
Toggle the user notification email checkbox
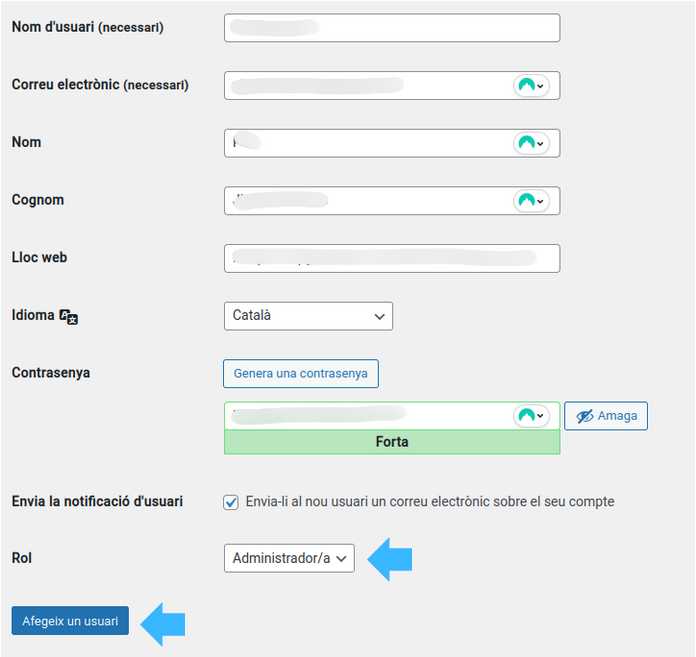click(x=231, y=502)
